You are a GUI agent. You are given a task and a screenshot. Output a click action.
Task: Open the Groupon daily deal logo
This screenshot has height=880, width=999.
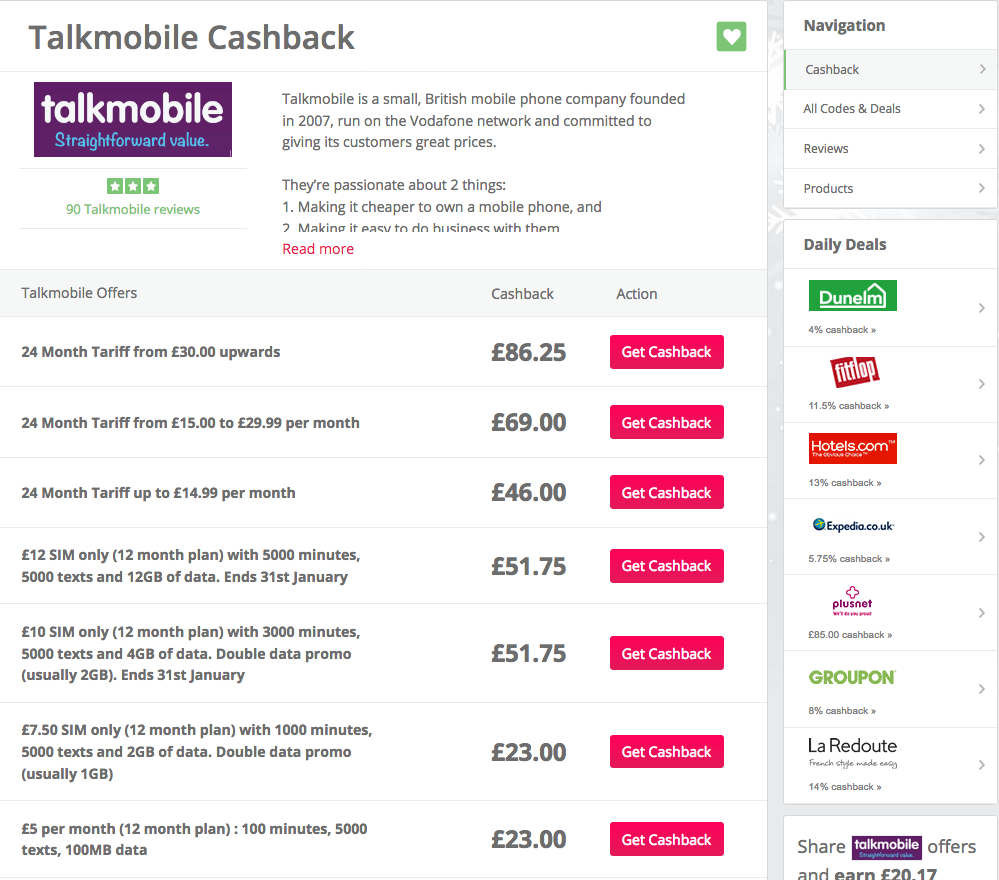pyautogui.click(x=852, y=677)
